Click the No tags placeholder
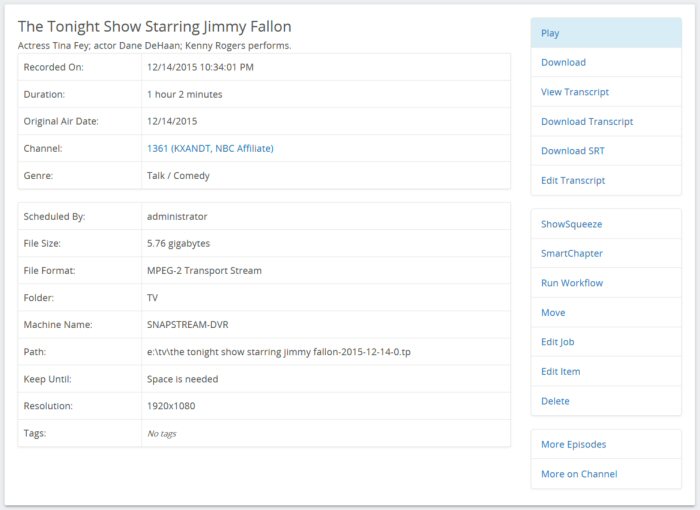700x510 pixels. 162,434
